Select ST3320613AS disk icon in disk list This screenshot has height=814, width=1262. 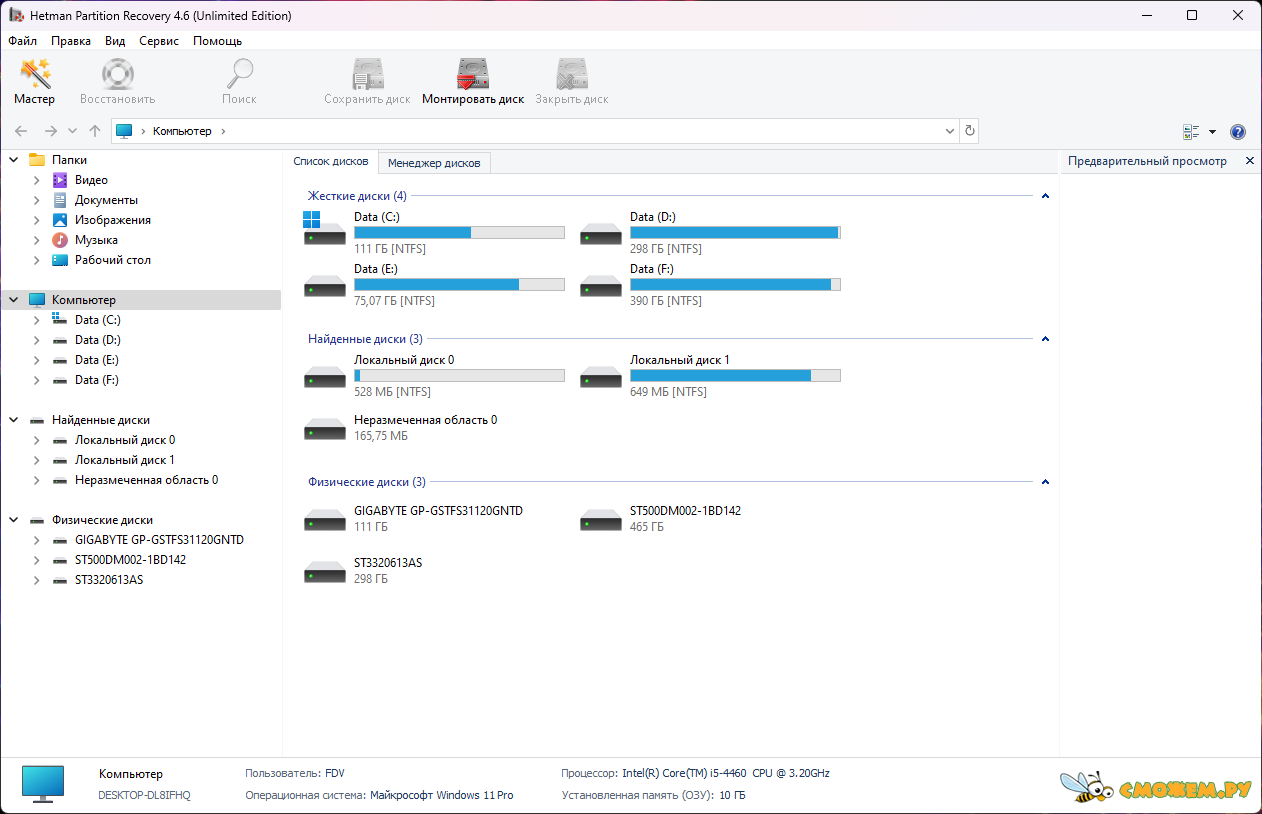tap(324, 572)
